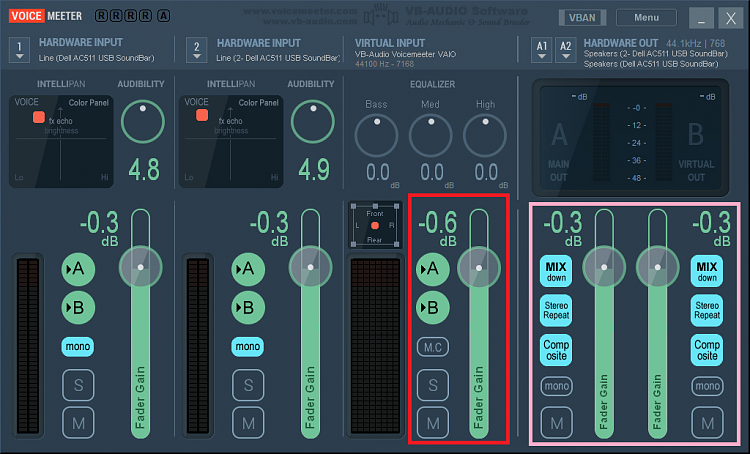
Task: Click the Color Panel label on input 1
Action: [x=88, y=102]
